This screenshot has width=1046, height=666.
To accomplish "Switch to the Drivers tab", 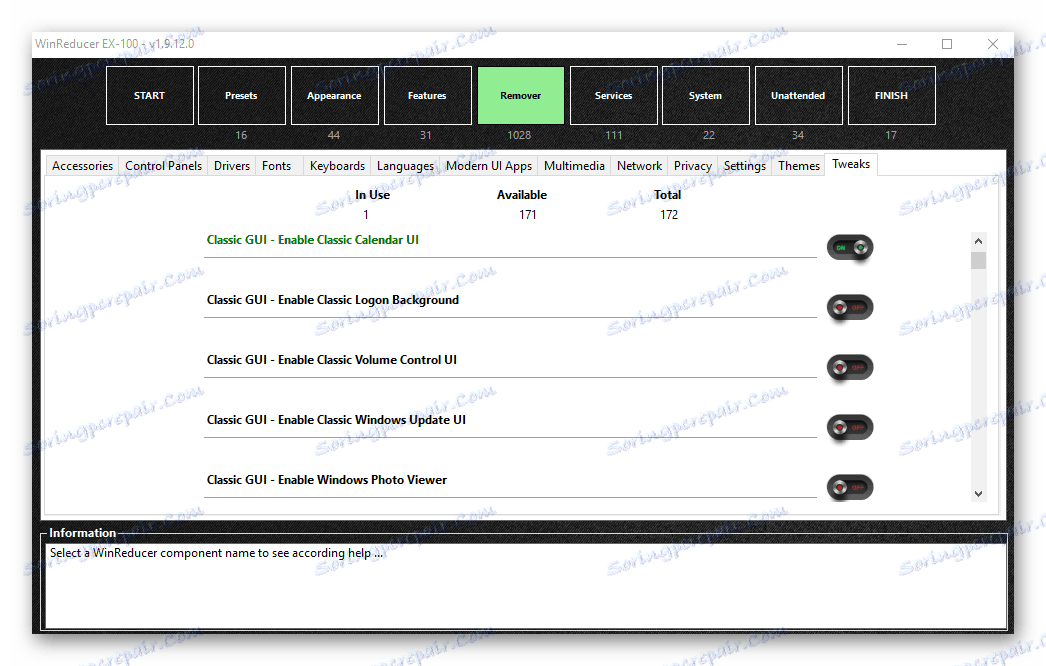I will [231, 165].
